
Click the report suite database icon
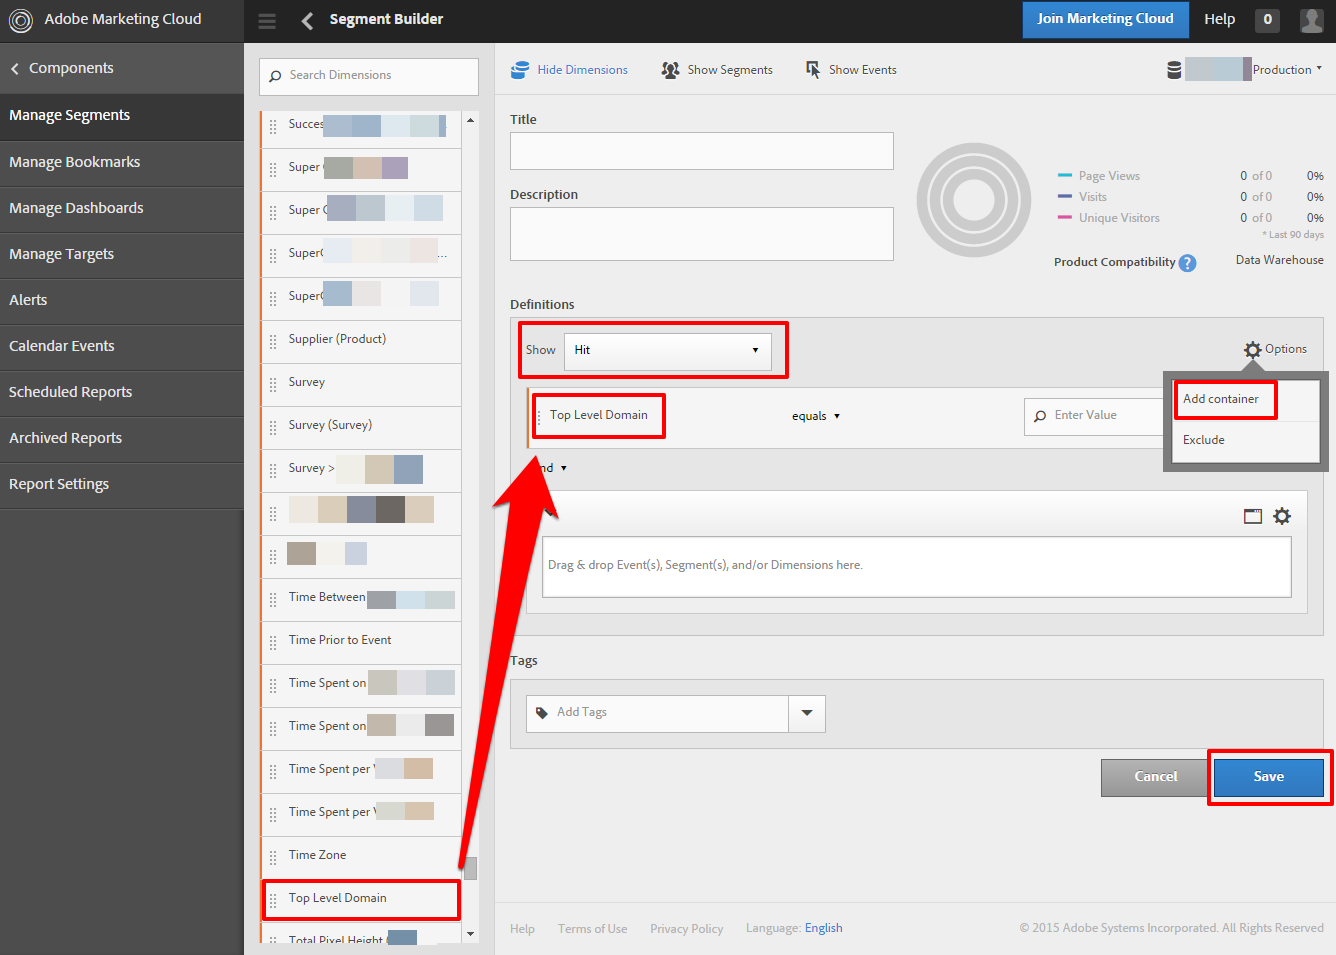pyautogui.click(x=1174, y=70)
